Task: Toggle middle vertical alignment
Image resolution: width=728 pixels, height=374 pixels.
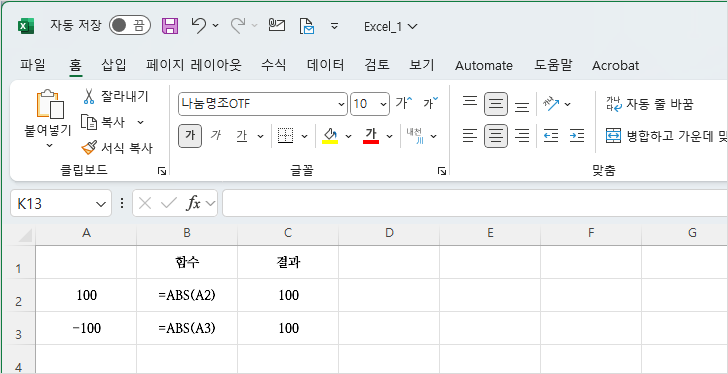Action: pyautogui.click(x=496, y=104)
